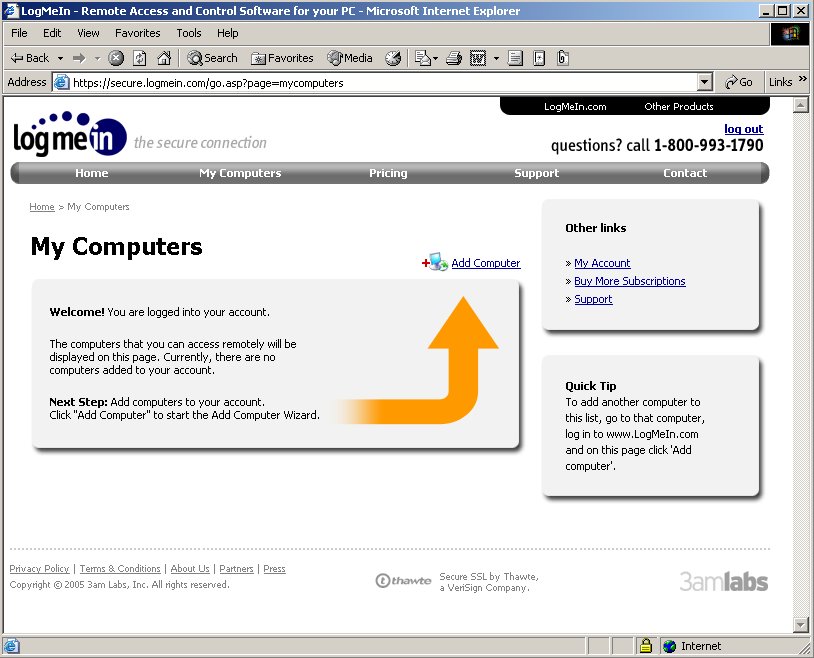Image resolution: width=814 pixels, height=658 pixels.
Task: Open LogMeIn.com in the black top strip
Action: click(x=575, y=106)
